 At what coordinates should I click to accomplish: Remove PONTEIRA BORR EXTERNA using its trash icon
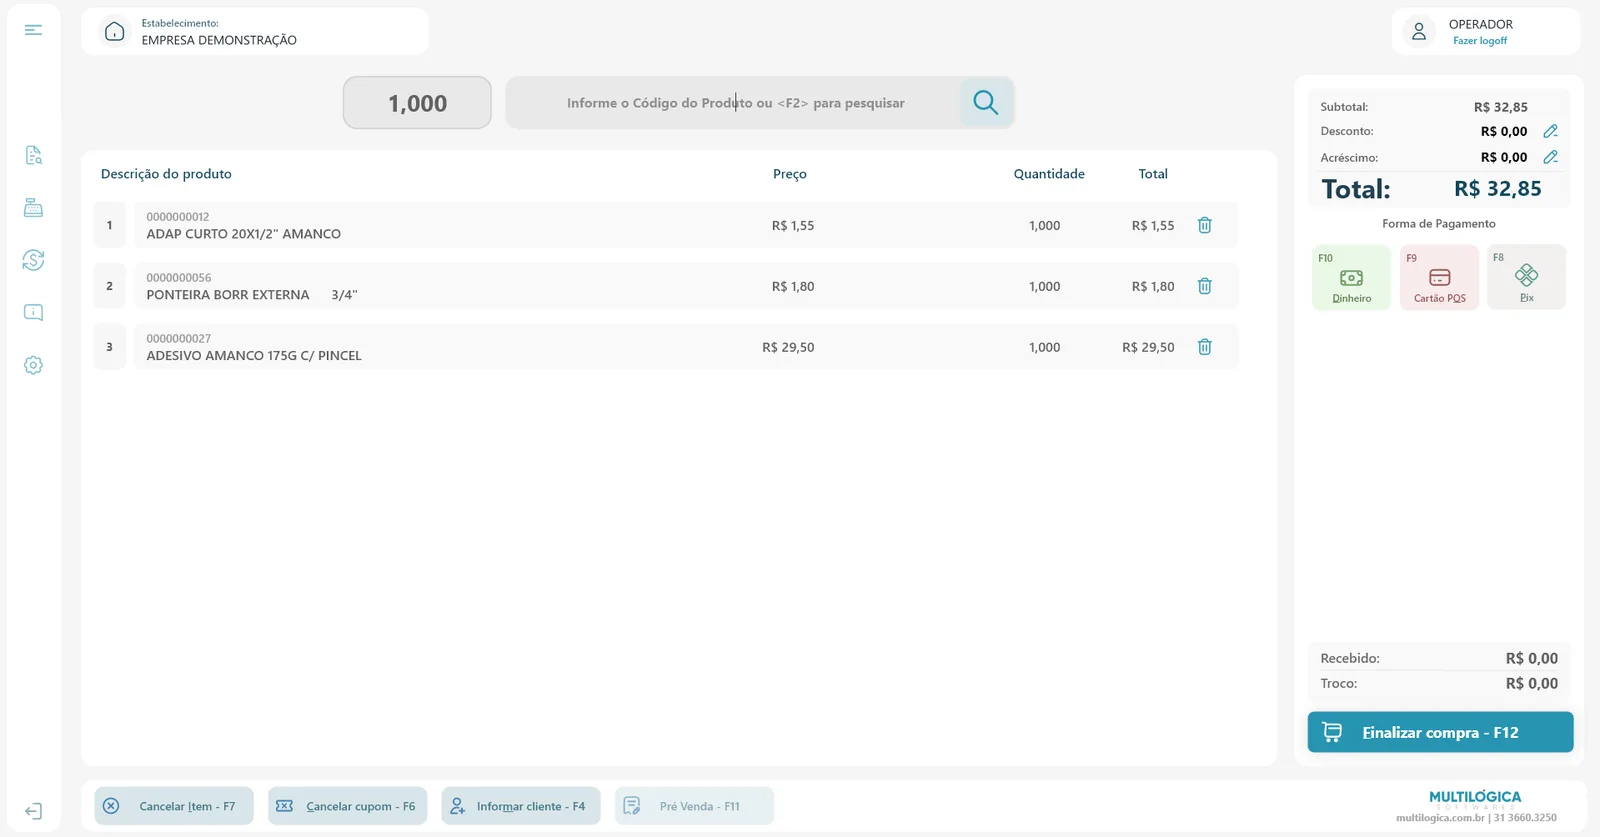click(1205, 286)
